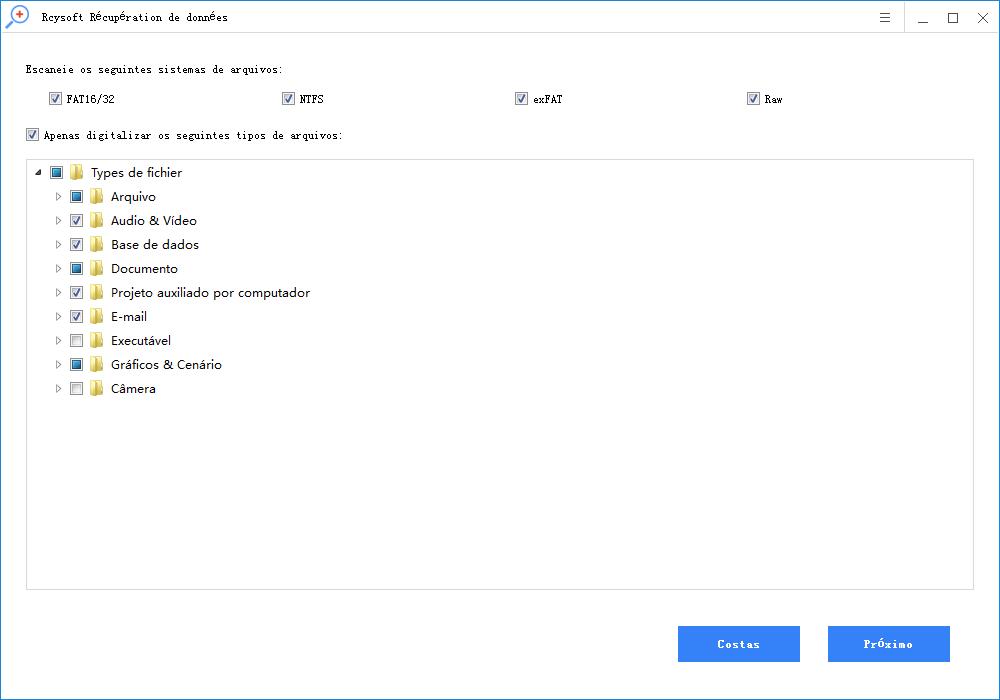1000x700 pixels.
Task: Select the Câmera tree label
Action: coord(133,389)
